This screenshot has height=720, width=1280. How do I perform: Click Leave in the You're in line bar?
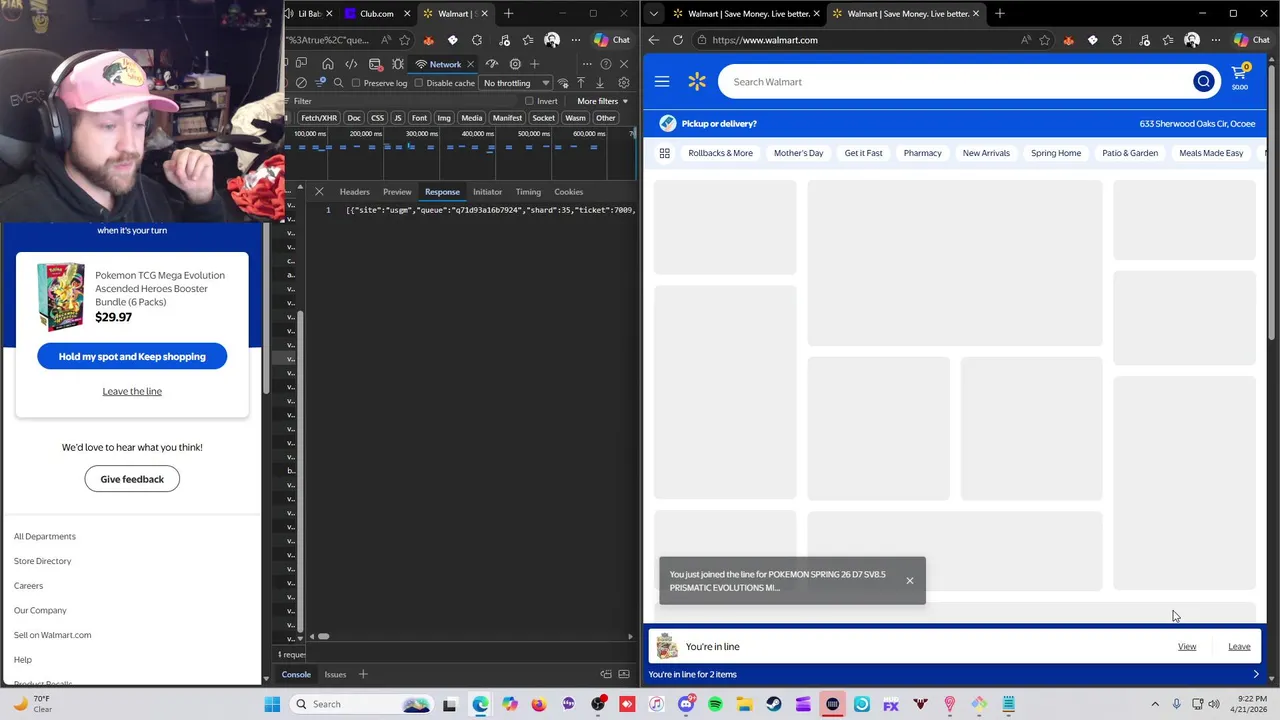[x=1239, y=647]
